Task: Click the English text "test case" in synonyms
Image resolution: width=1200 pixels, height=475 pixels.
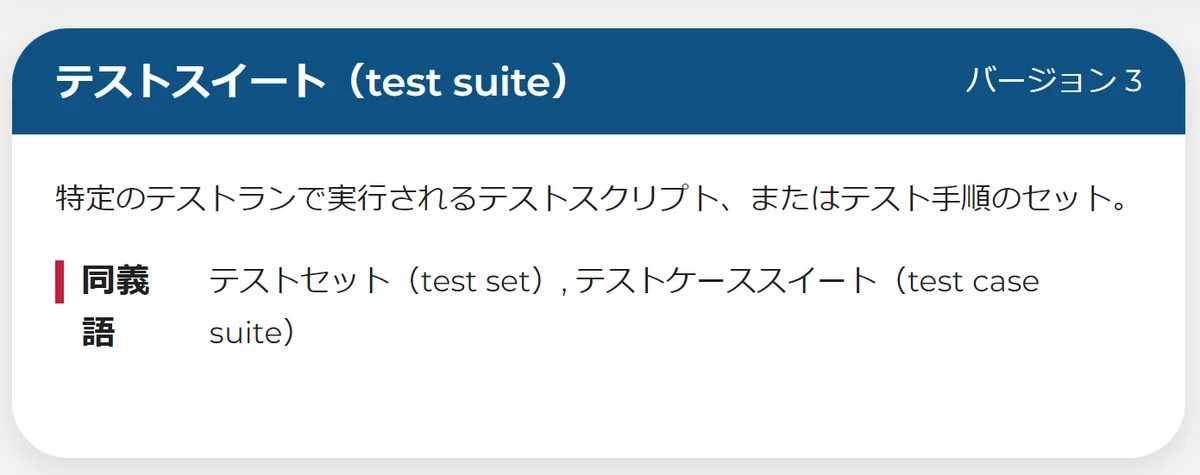Action: point(975,282)
